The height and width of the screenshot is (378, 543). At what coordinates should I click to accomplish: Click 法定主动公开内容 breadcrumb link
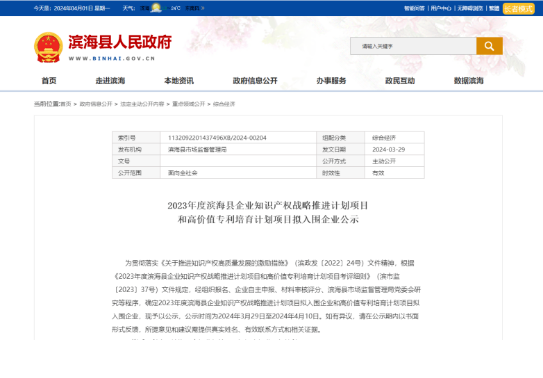[x=142, y=104]
